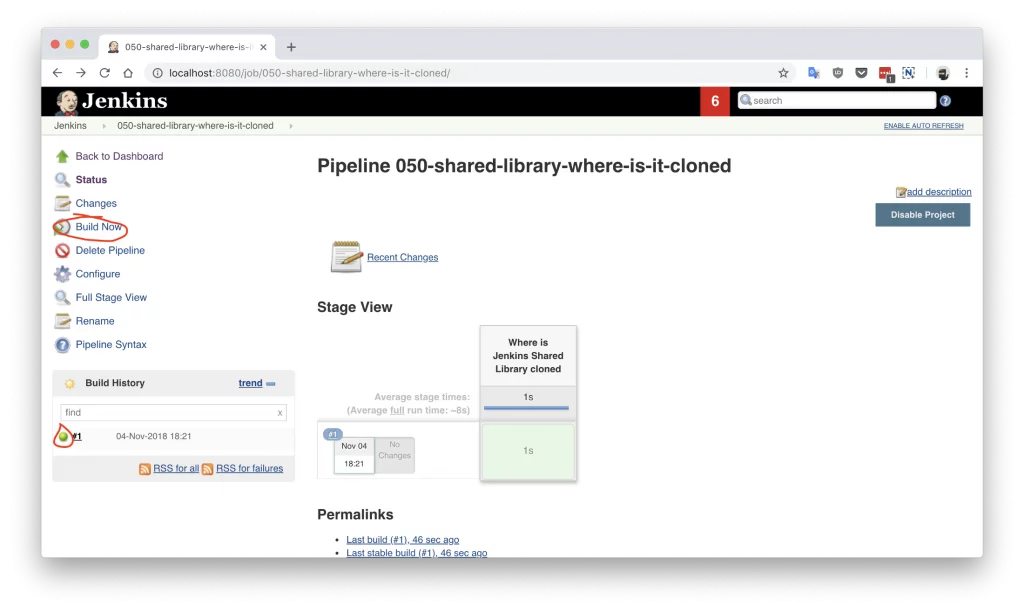The width and height of the screenshot is (1024, 612).
Task: Click the Jenkins breadcrumb link
Action: (x=70, y=126)
